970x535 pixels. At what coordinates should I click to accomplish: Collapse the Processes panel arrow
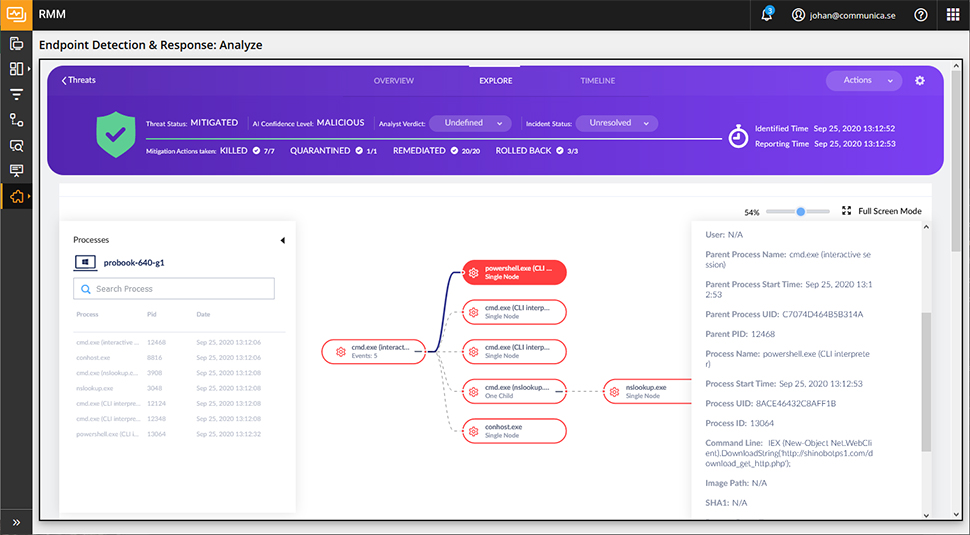(283, 241)
